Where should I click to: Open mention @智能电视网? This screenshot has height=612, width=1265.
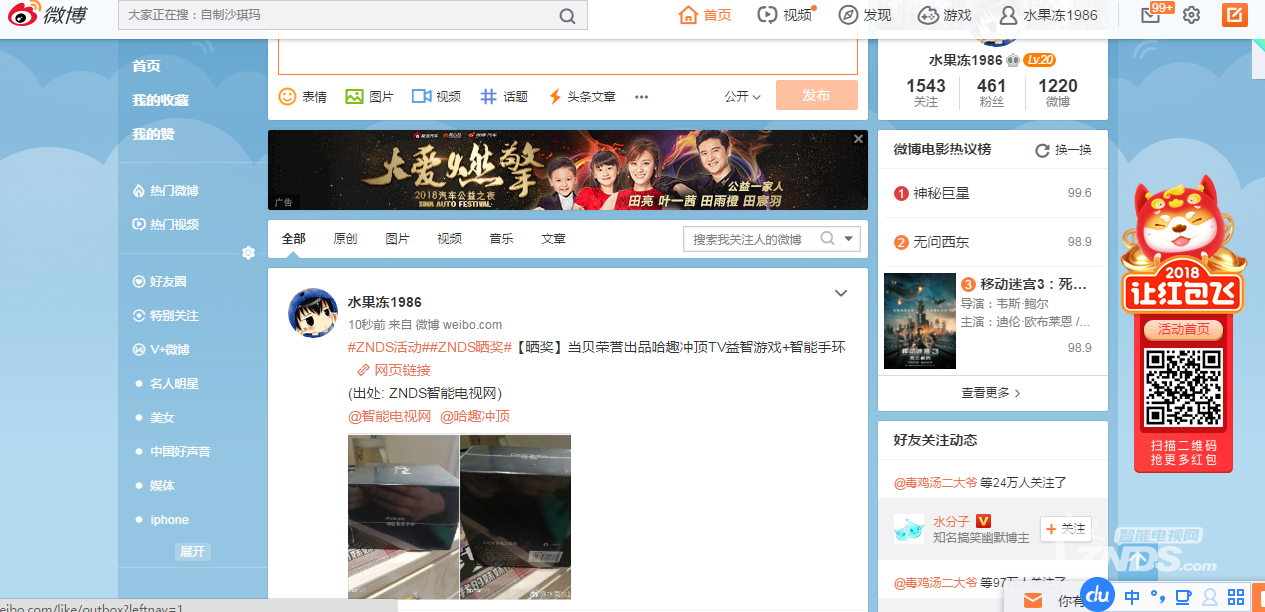point(389,416)
